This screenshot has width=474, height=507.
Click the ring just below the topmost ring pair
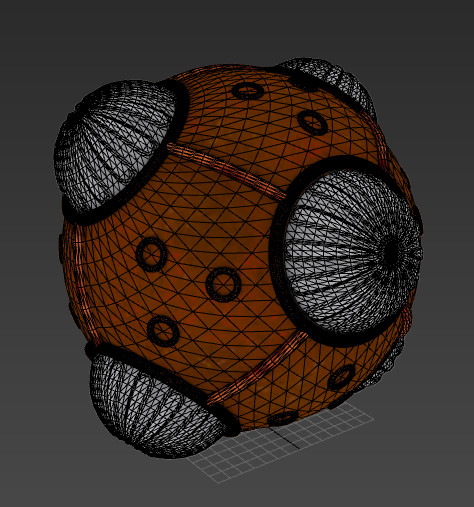pyautogui.click(x=312, y=122)
